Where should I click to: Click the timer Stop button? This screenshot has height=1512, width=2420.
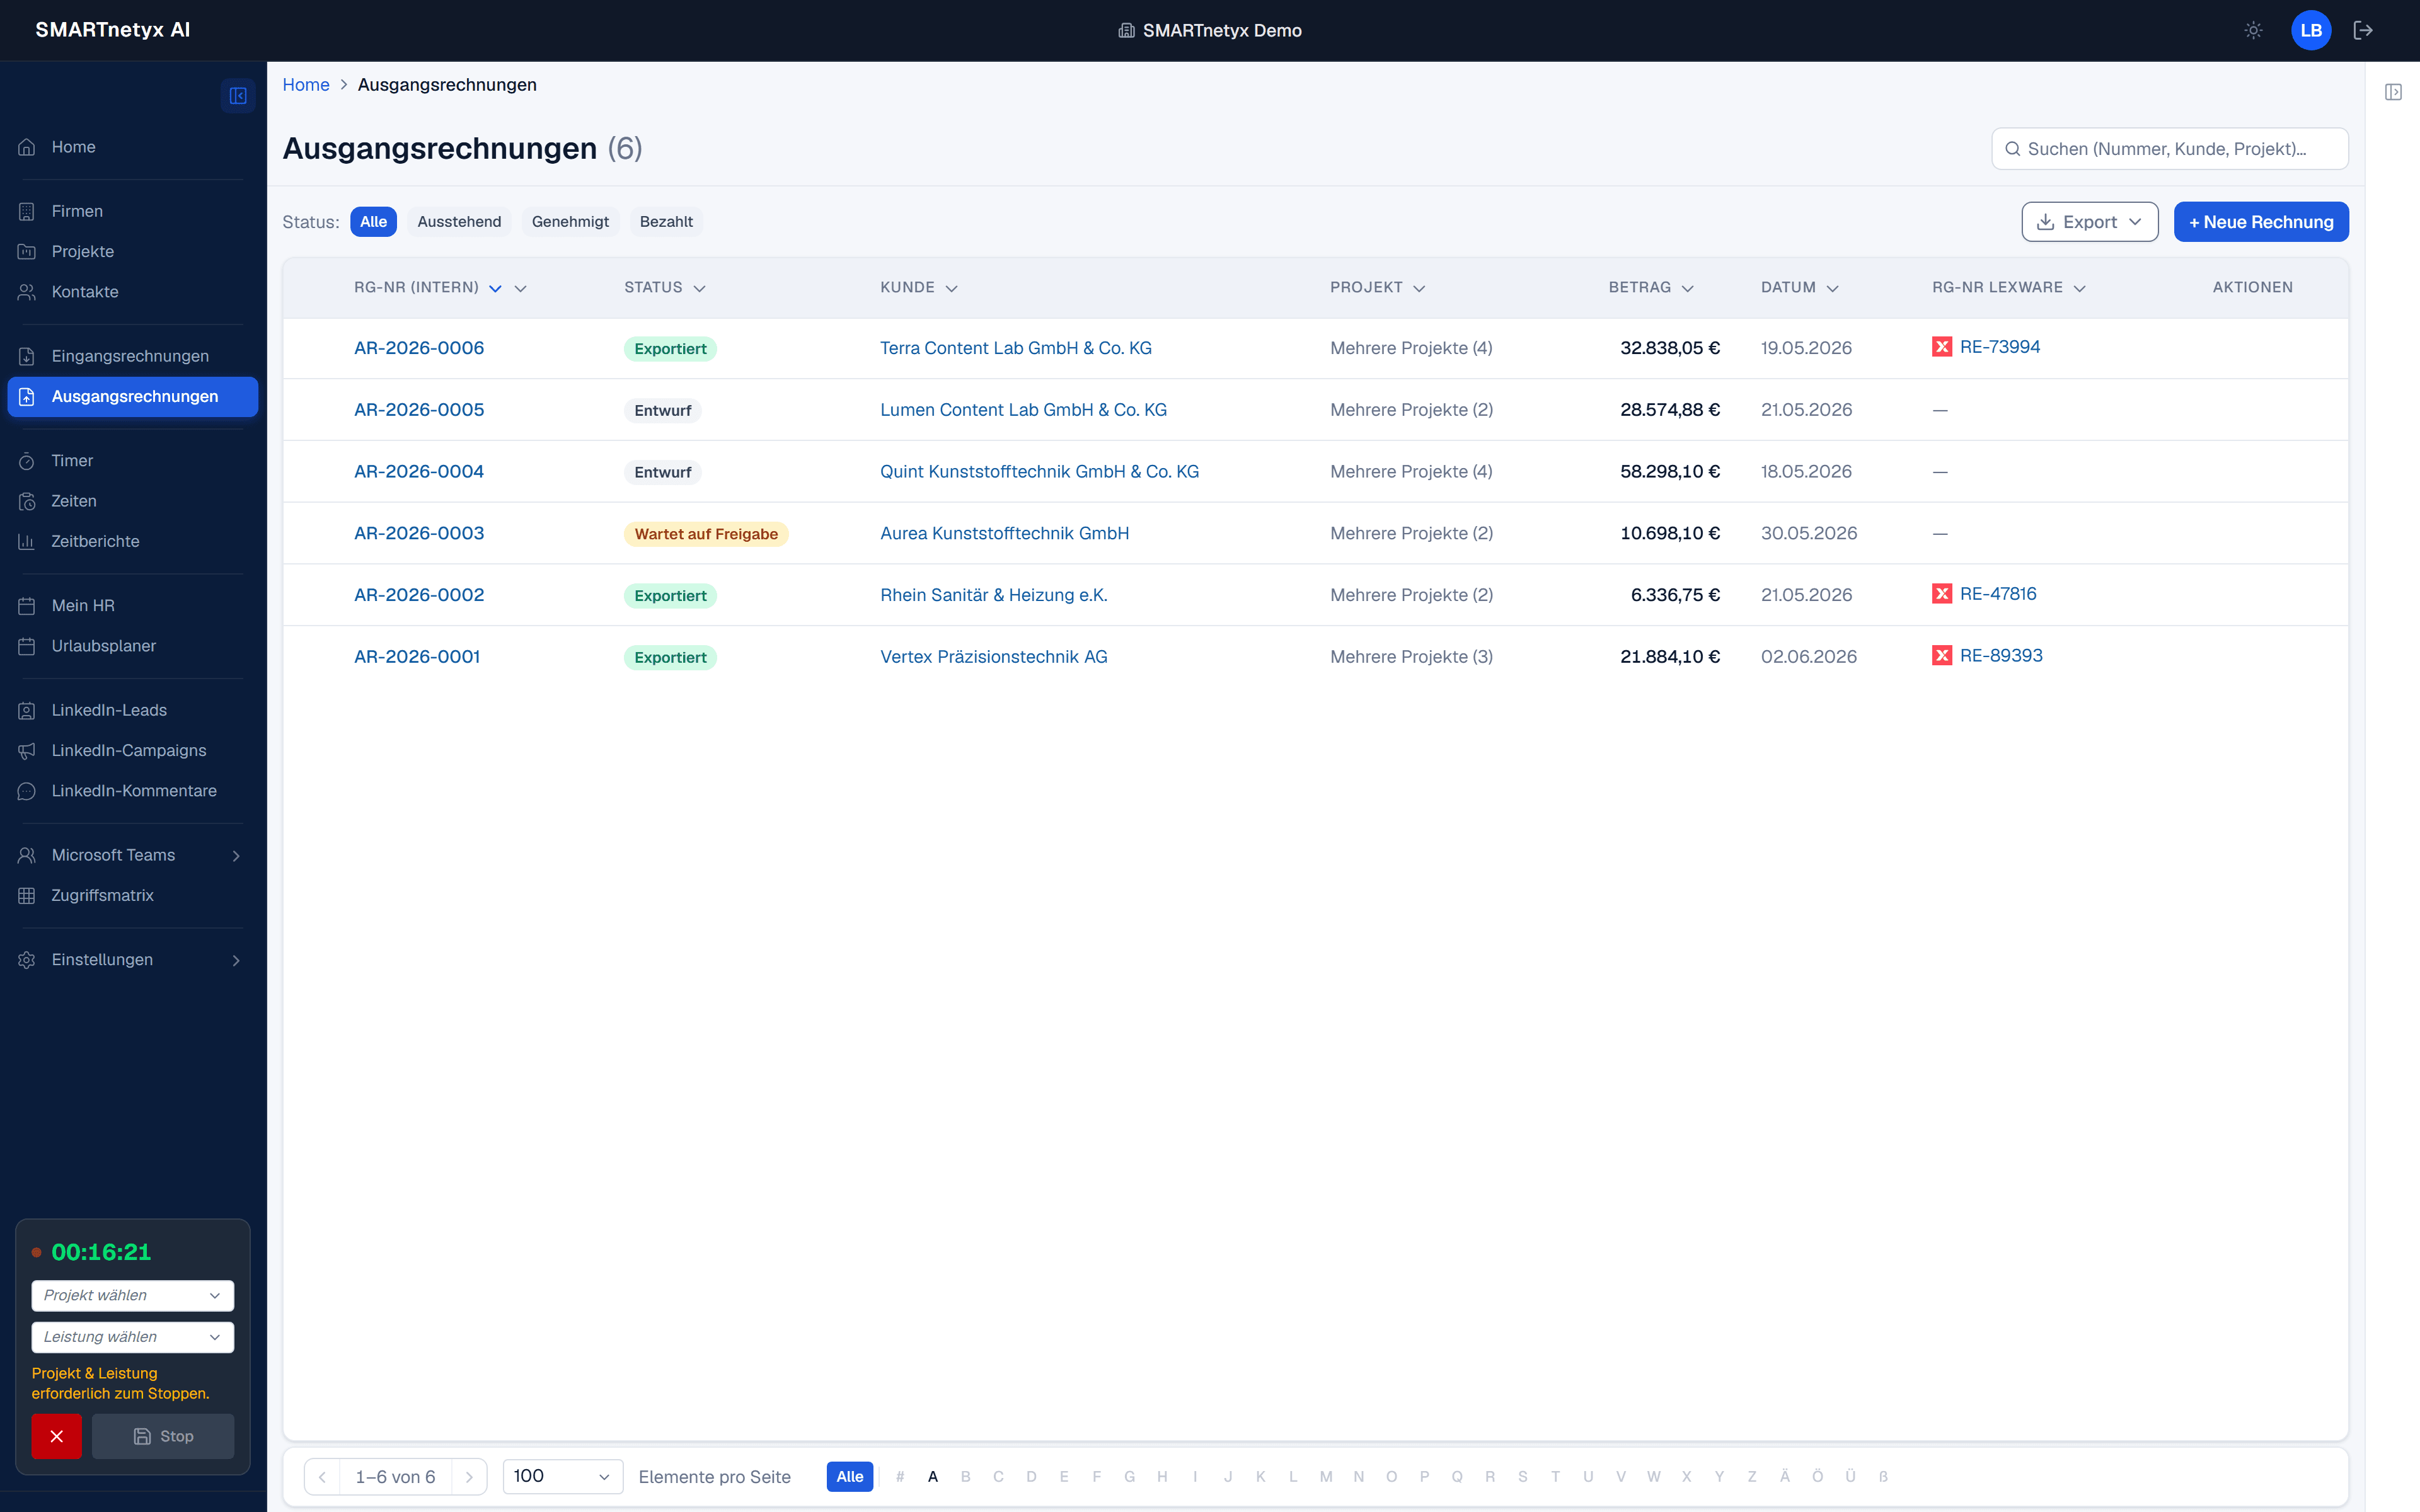[163, 1436]
